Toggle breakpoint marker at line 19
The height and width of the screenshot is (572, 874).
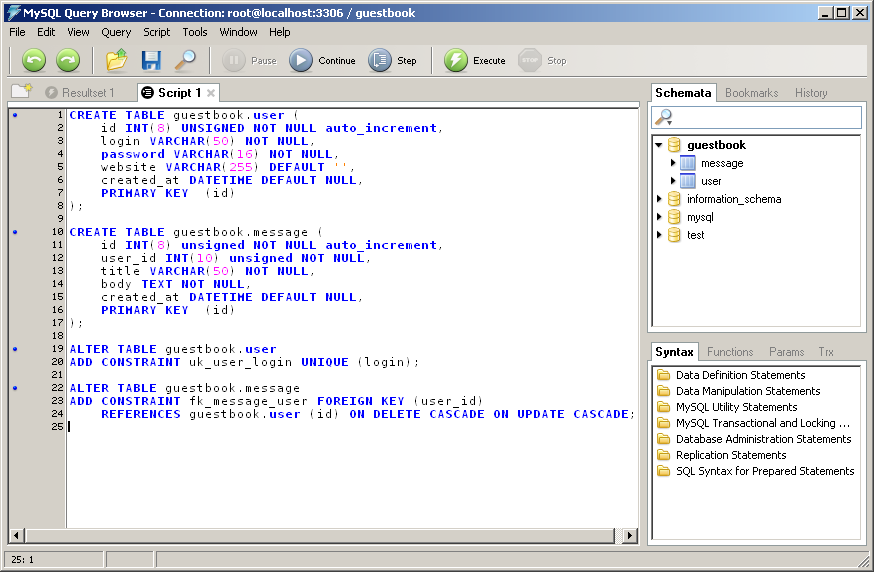click(15, 349)
